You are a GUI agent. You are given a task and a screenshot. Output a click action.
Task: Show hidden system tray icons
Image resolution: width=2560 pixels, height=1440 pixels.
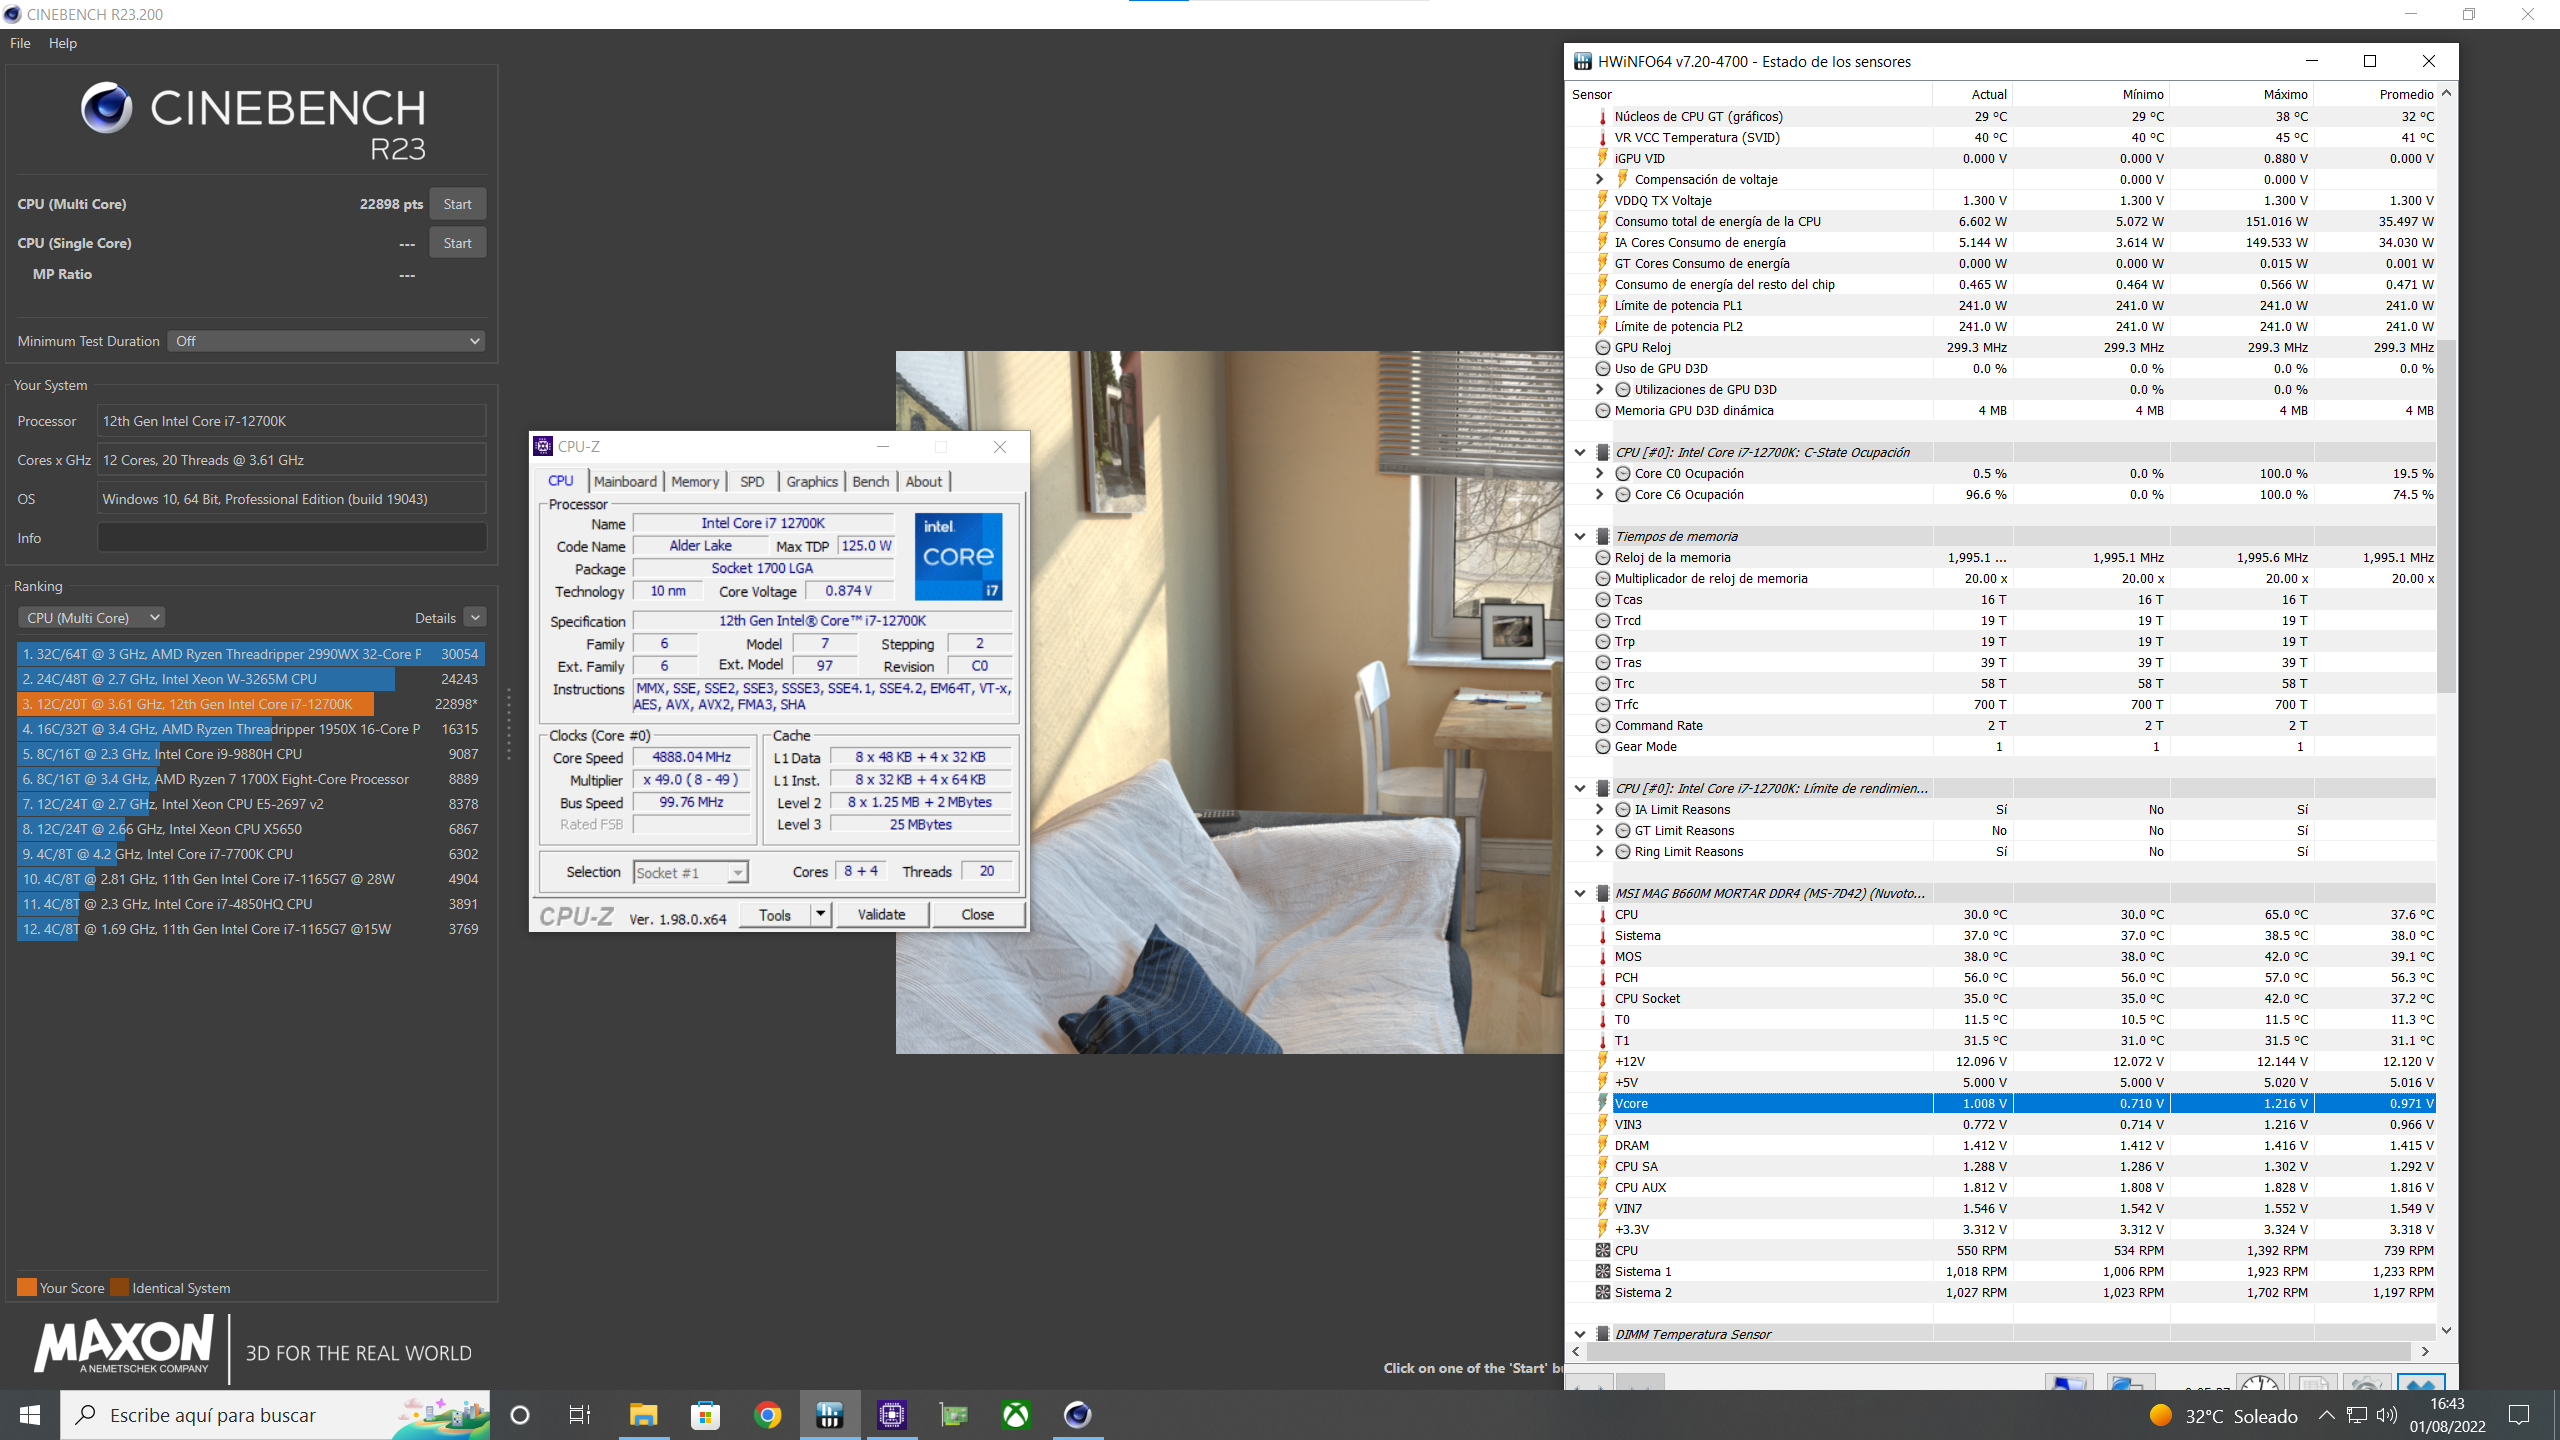(2326, 1415)
